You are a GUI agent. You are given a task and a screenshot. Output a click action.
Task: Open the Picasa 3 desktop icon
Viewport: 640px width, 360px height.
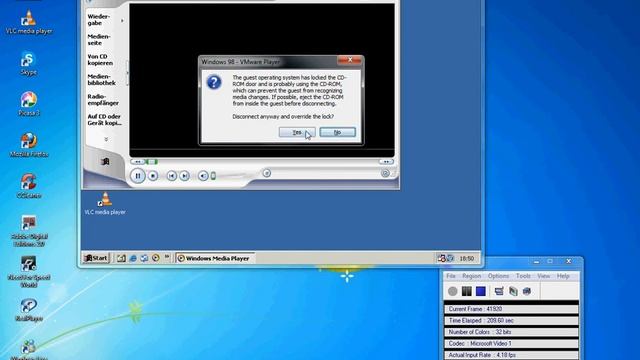pyautogui.click(x=29, y=104)
